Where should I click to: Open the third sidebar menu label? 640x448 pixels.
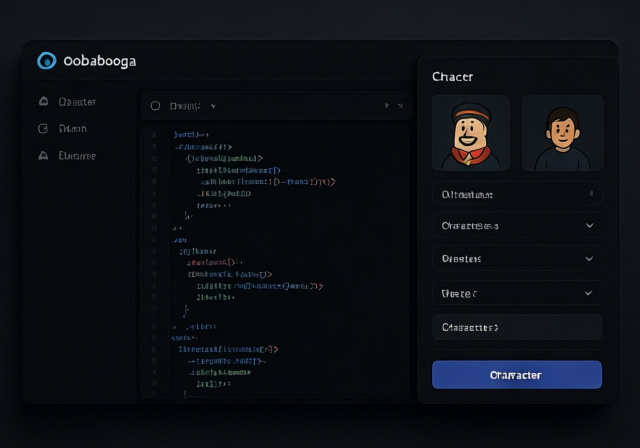pyautogui.click(x=77, y=156)
